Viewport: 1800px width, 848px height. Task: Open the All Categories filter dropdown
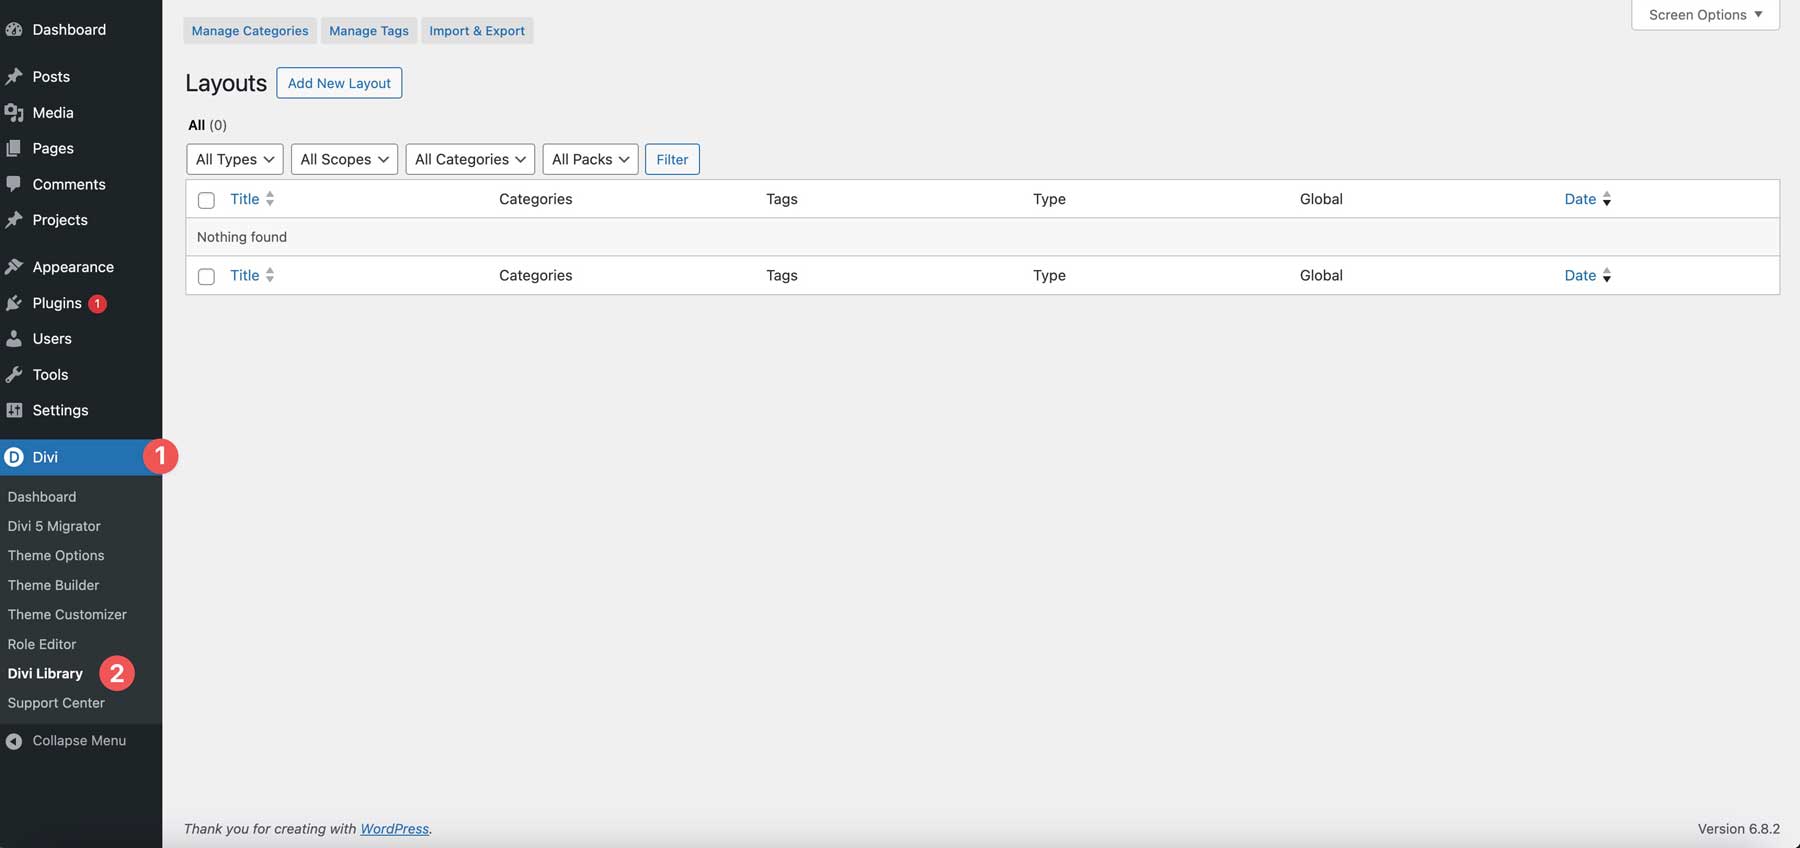tap(469, 159)
